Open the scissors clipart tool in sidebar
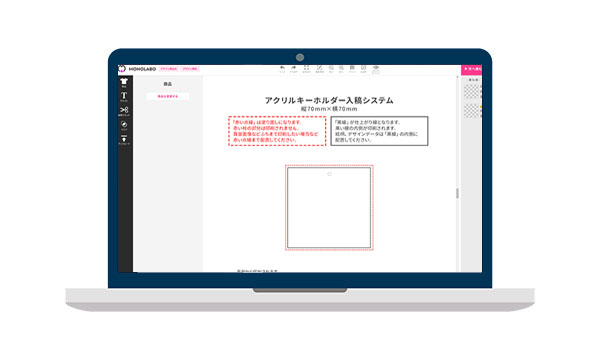The height and width of the screenshot is (360, 600). click(x=124, y=111)
